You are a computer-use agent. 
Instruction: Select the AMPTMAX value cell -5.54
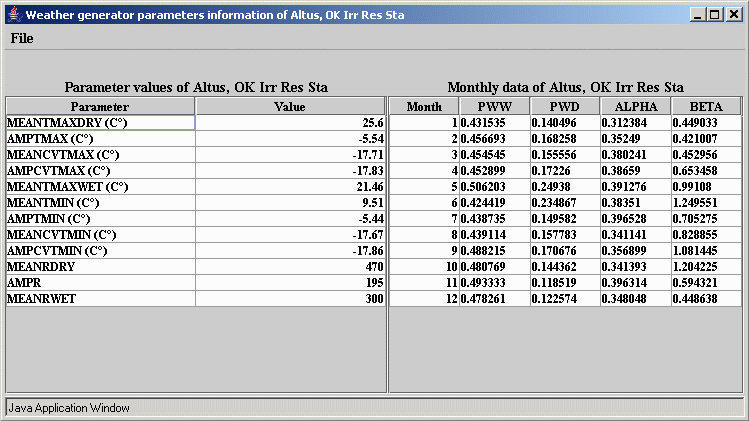click(x=290, y=139)
